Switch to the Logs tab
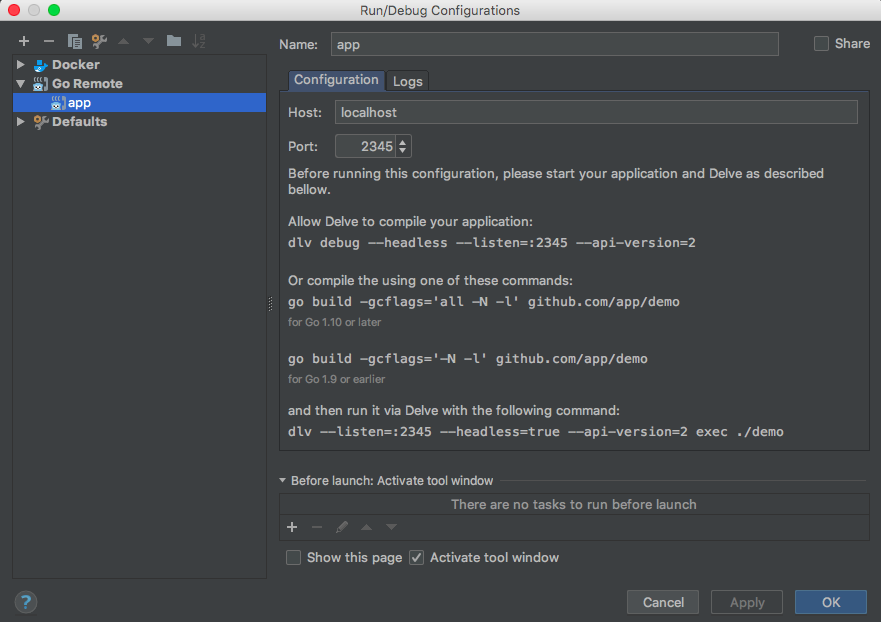The height and width of the screenshot is (622, 881). [407, 81]
